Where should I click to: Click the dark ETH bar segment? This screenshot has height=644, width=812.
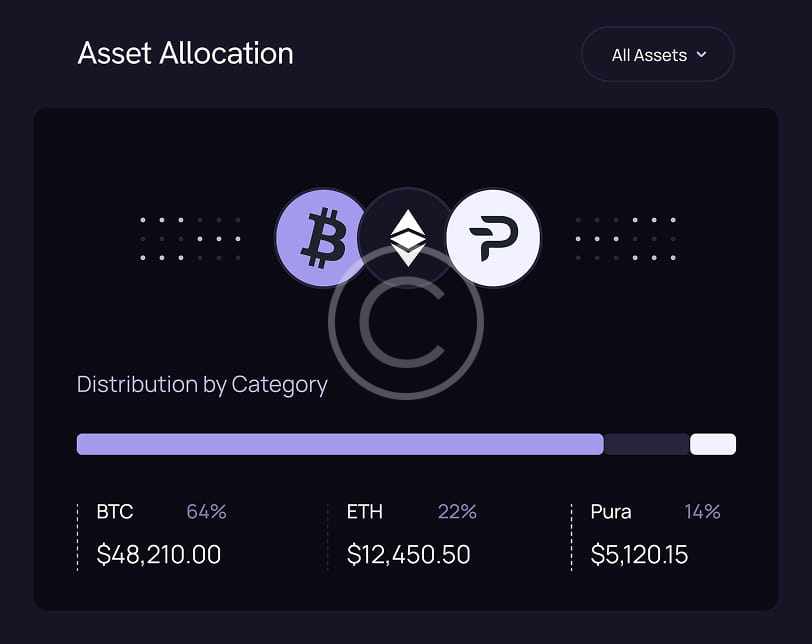[x=646, y=444]
